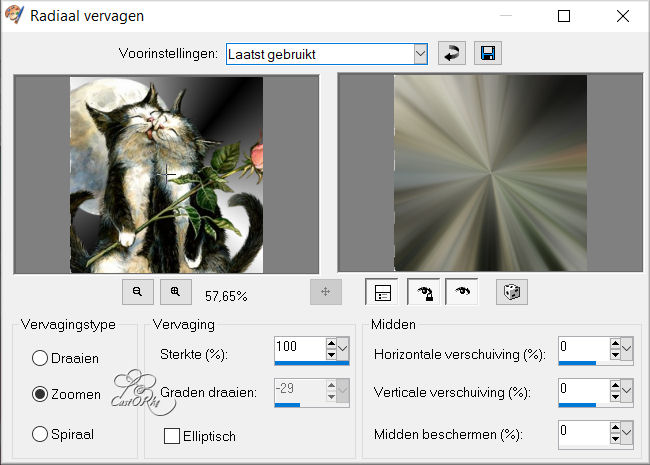Decrease Verticale verschuiving with down arrow
650x465 pixels.
pos(615,396)
